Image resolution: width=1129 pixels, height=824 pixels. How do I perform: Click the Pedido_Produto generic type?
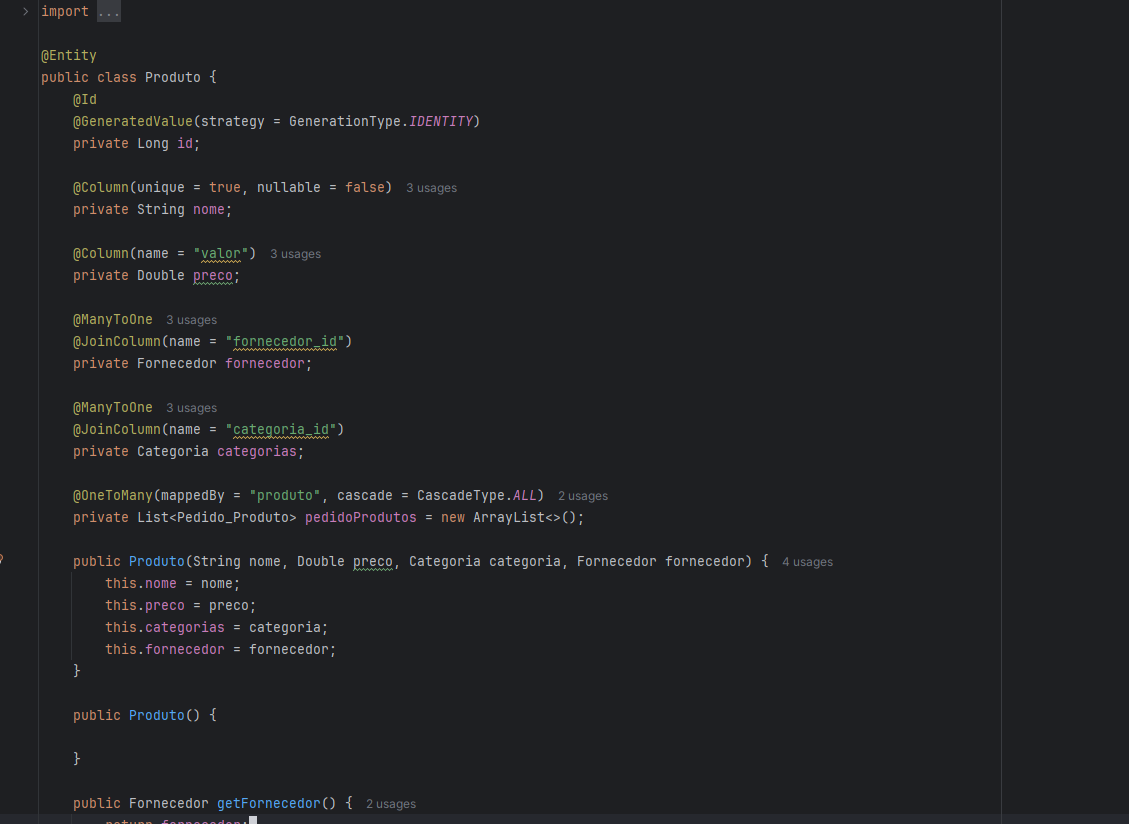233,517
